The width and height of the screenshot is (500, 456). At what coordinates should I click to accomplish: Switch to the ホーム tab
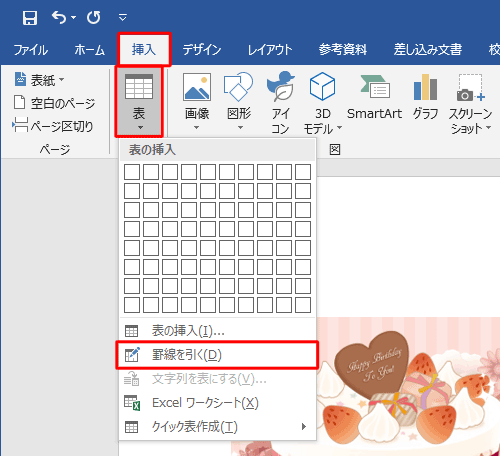pyautogui.click(x=89, y=50)
